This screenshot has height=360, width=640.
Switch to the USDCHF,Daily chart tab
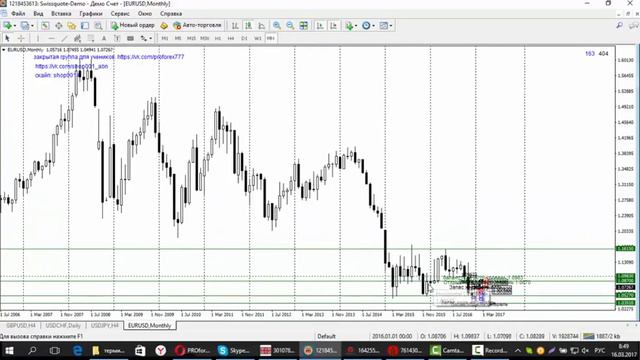(63, 325)
